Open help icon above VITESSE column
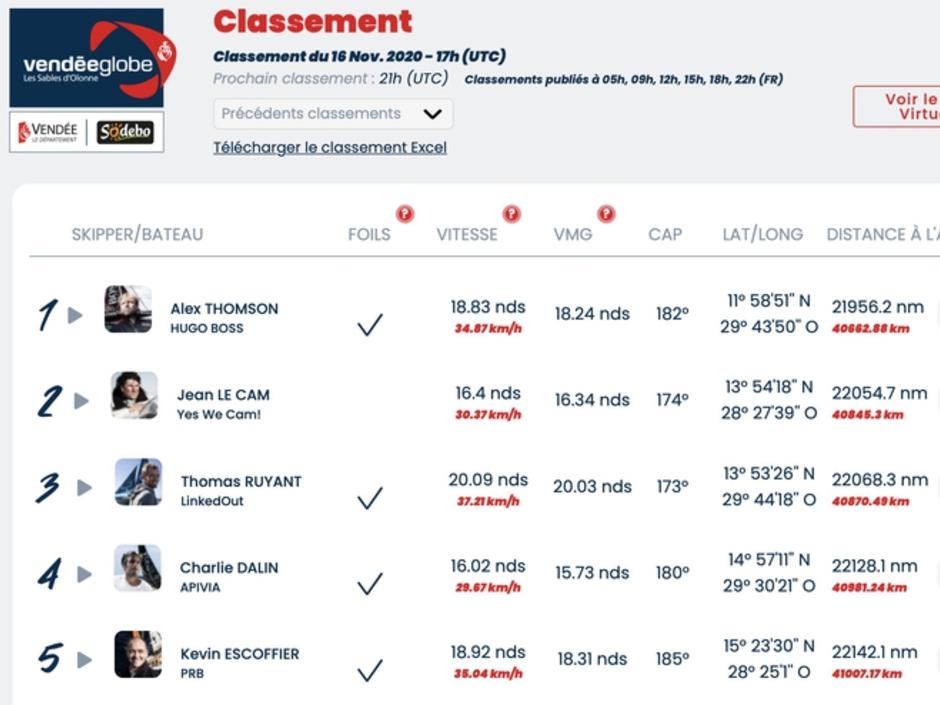The image size is (940, 705). [511, 213]
